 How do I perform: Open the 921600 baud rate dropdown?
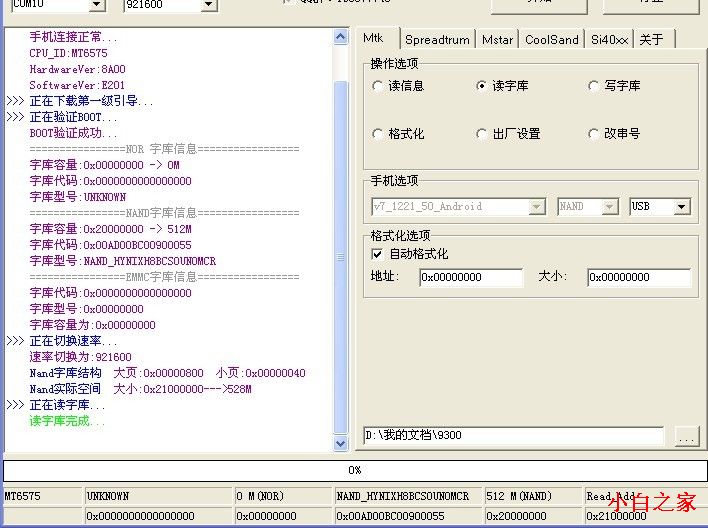coord(208,5)
